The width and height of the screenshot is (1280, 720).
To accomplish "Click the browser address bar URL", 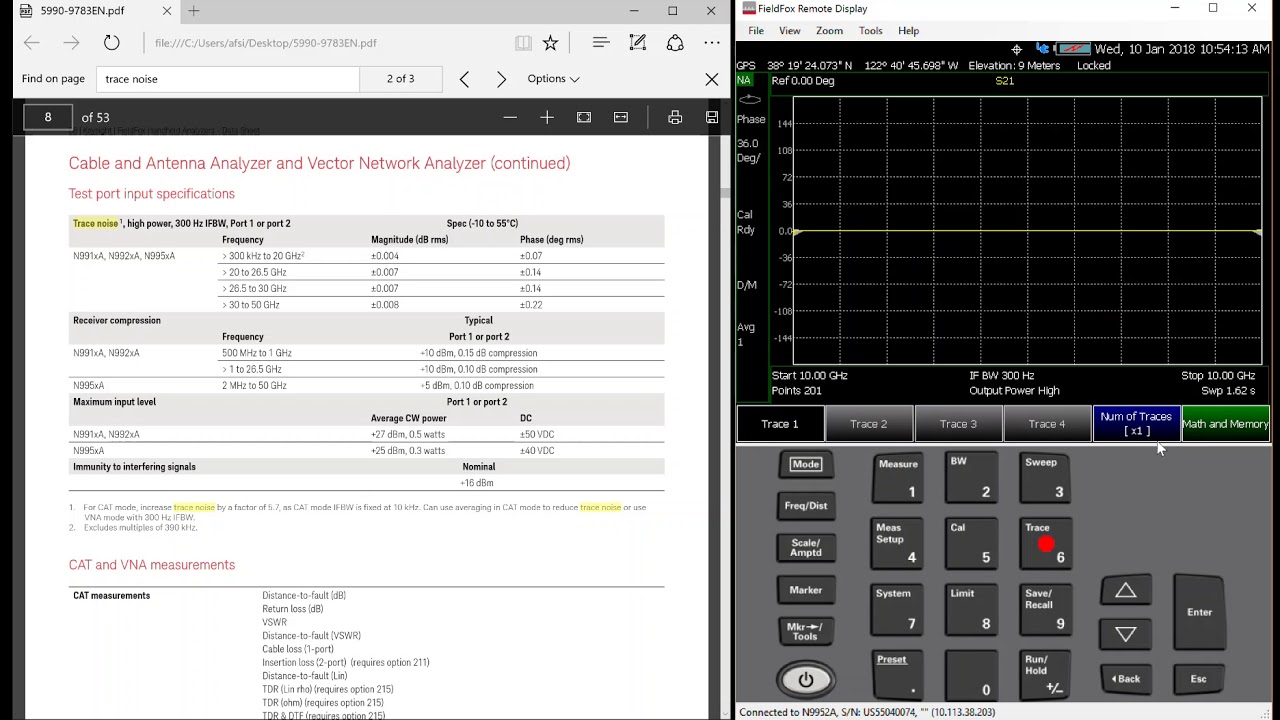I will (266, 43).
